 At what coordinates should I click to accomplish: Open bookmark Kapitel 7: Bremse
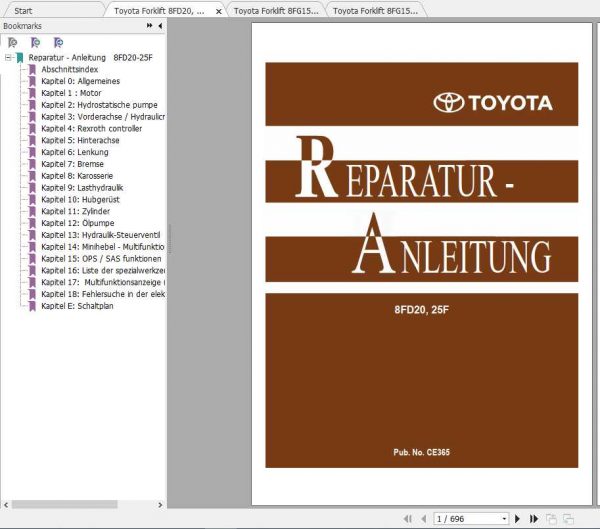pos(72,164)
